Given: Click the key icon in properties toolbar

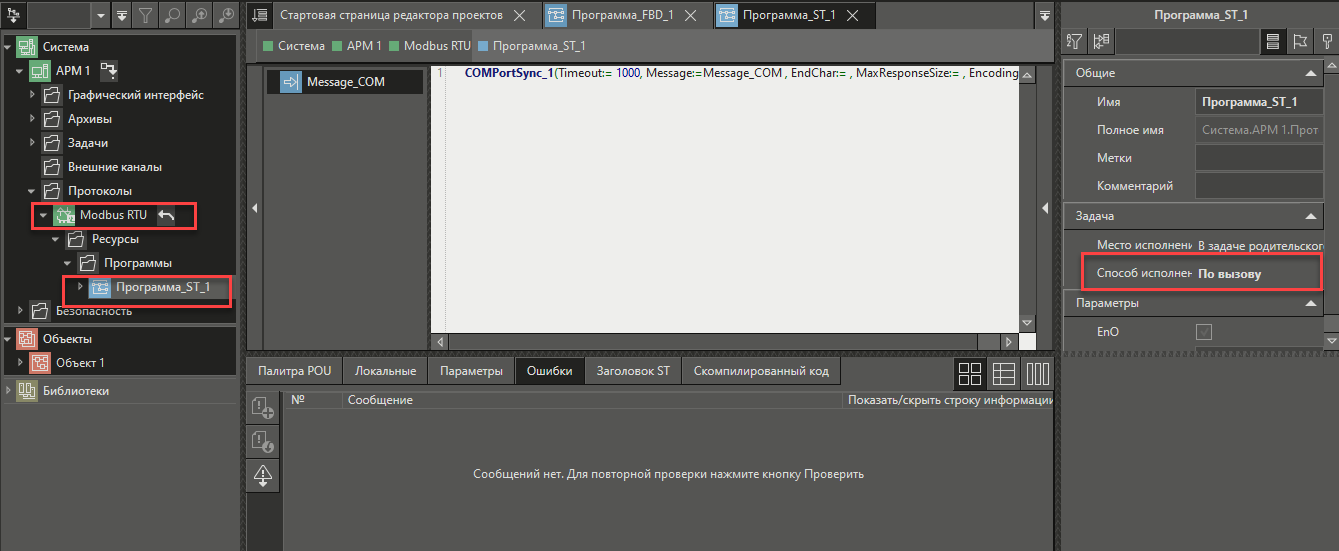Looking at the screenshot, I should (x=1325, y=41).
